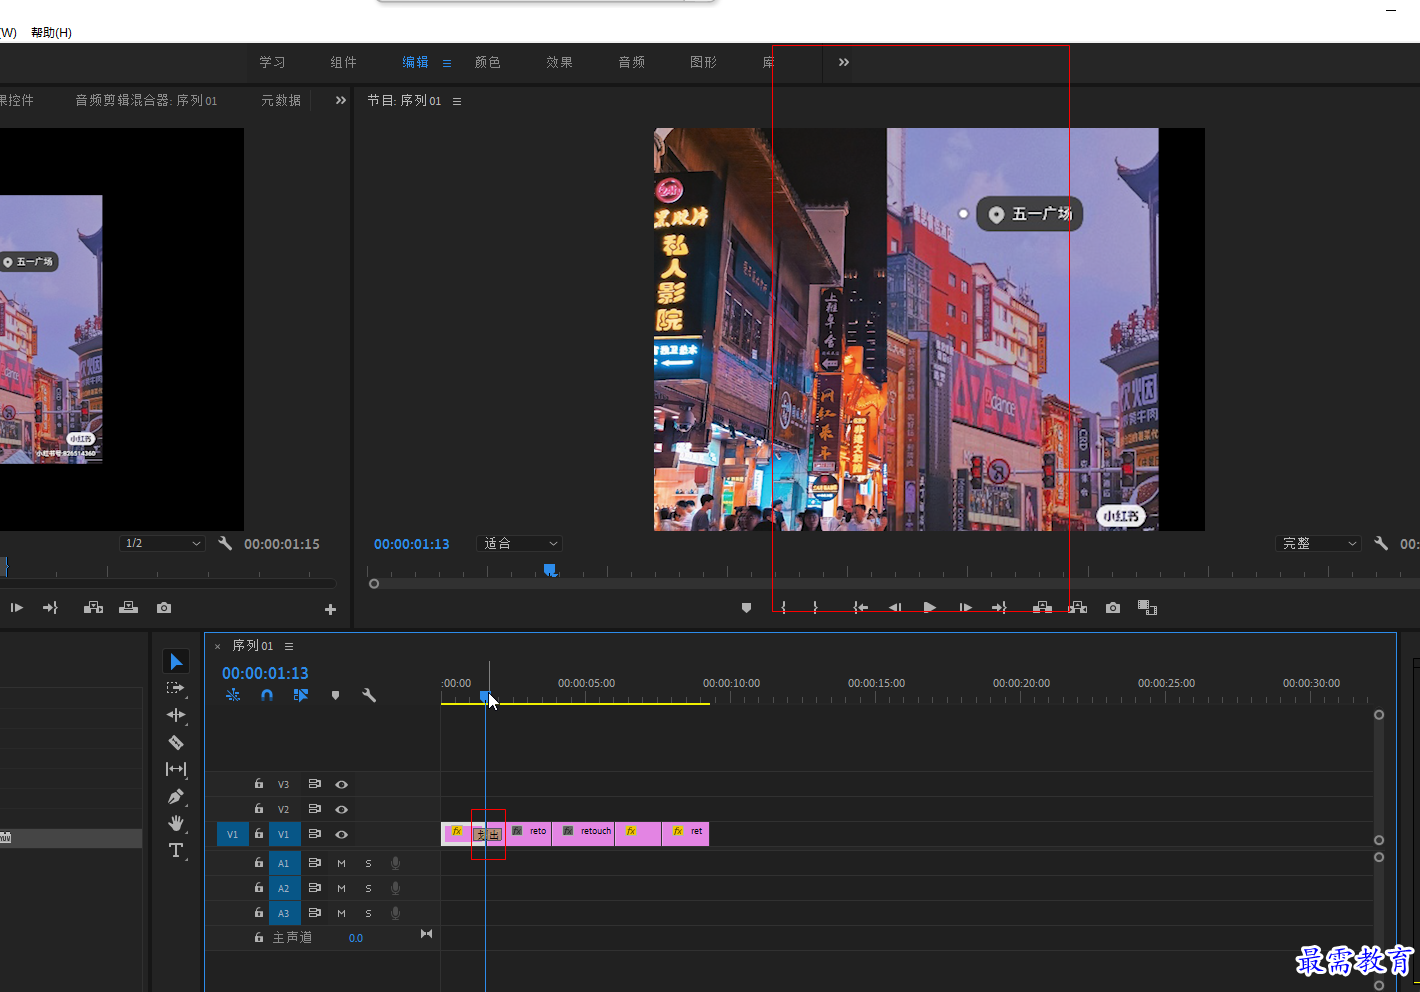Open Comparison View in Program monitor
The width and height of the screenshot is (1420, 992).
(1147, 608)
